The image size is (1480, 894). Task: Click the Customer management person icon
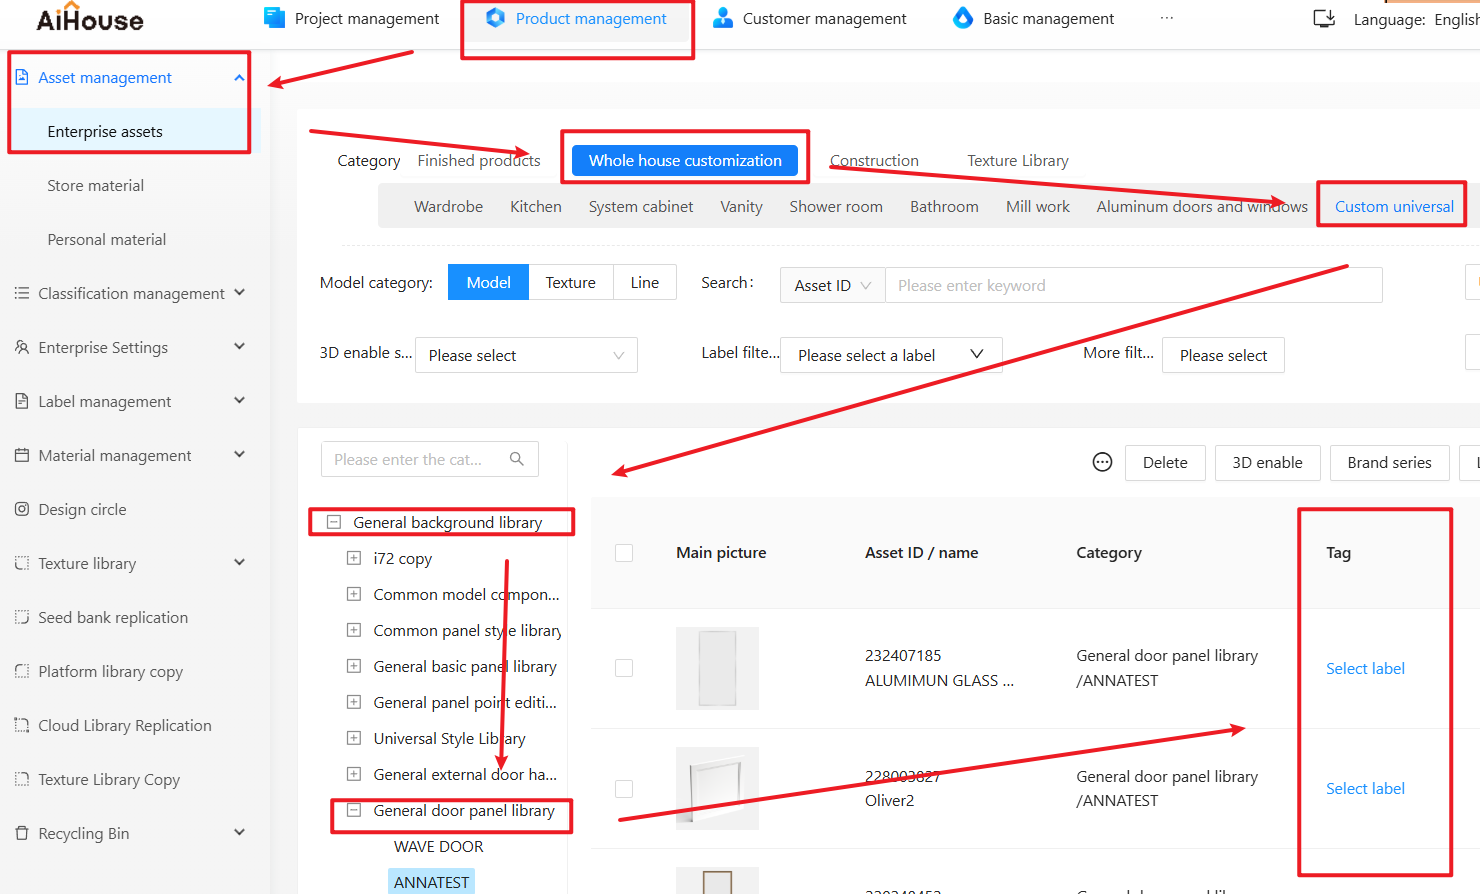coord(722,18)
